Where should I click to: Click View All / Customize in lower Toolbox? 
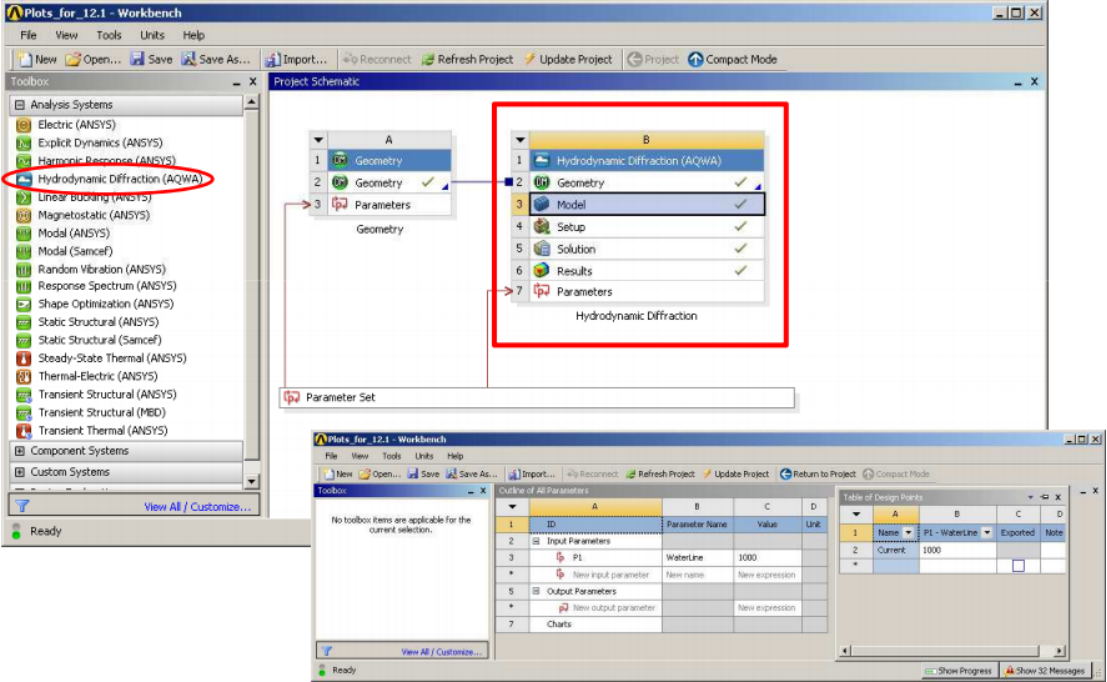[441, 652]
